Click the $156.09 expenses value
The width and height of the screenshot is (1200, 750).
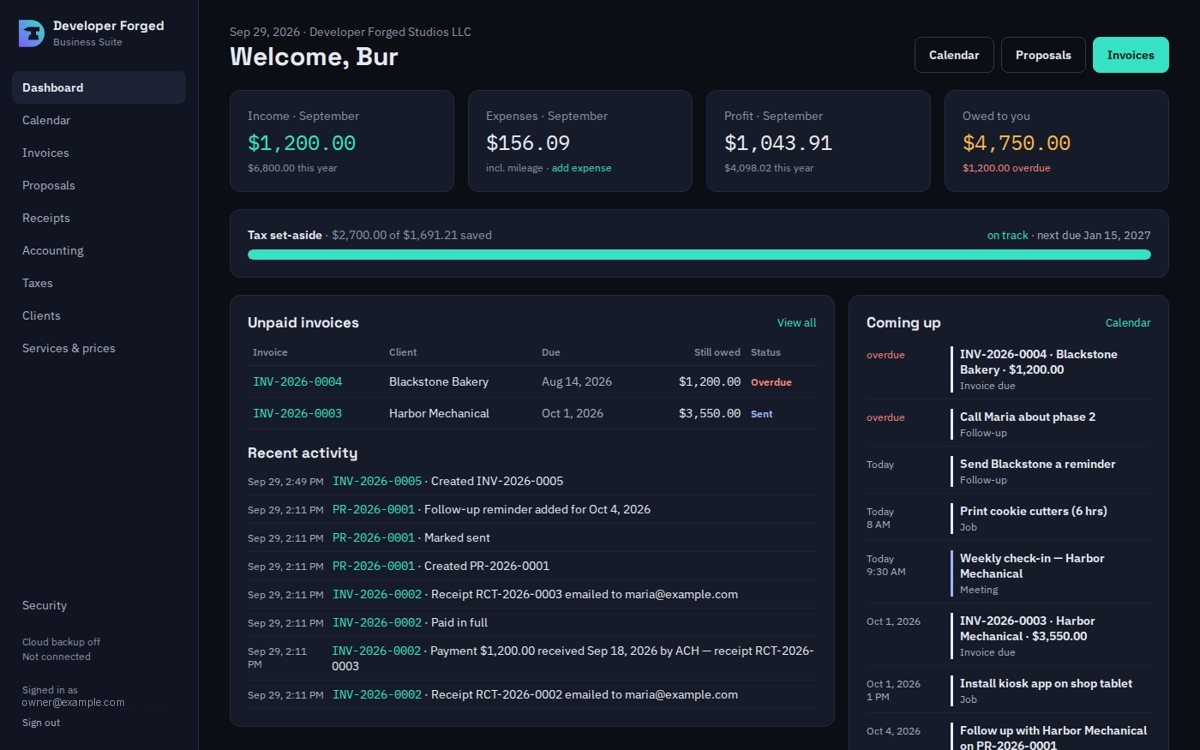(528, 143)
